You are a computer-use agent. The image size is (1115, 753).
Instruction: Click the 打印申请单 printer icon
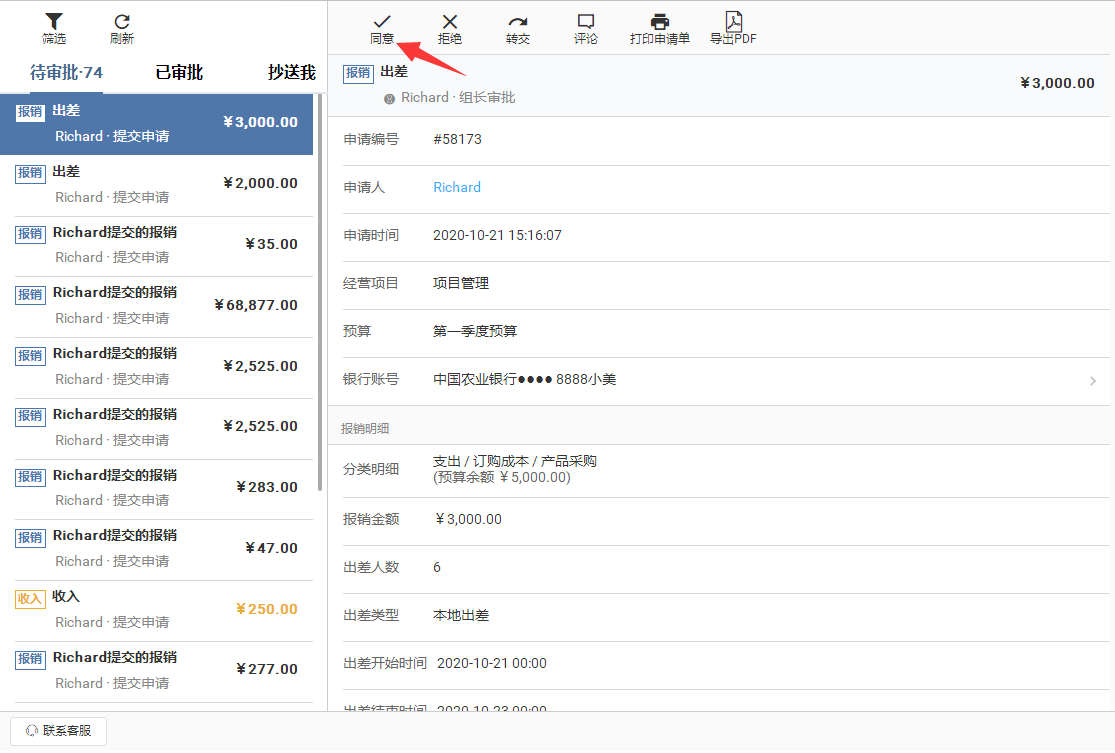pyautogui.click(x=660, y=21)
